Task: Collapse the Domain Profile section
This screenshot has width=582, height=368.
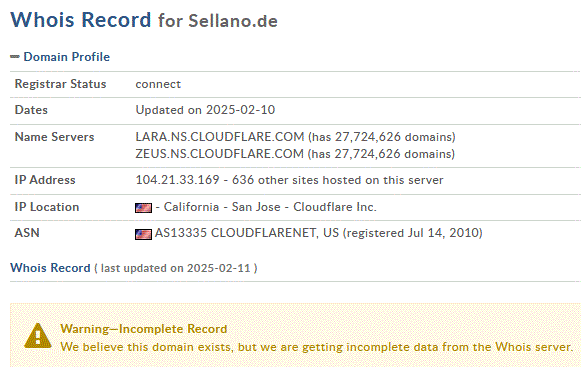Action: click(15, 57)
